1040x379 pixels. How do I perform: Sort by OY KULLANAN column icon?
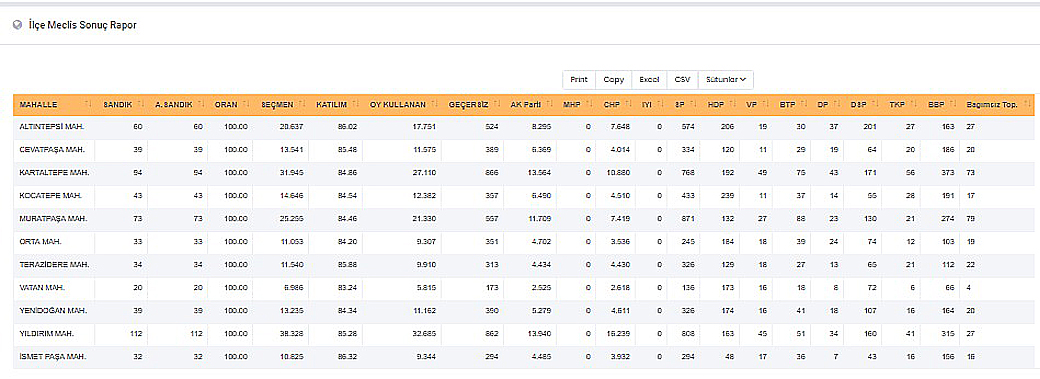[x=435, y=105]
